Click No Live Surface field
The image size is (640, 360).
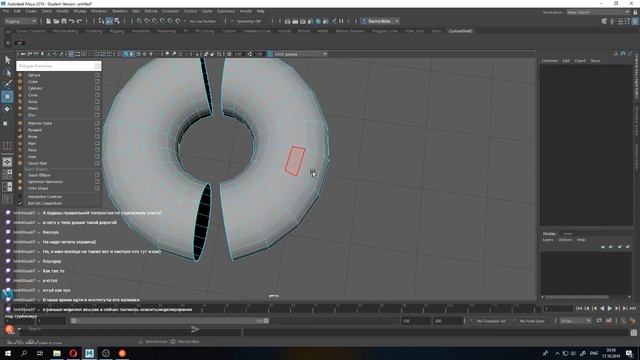203,21
